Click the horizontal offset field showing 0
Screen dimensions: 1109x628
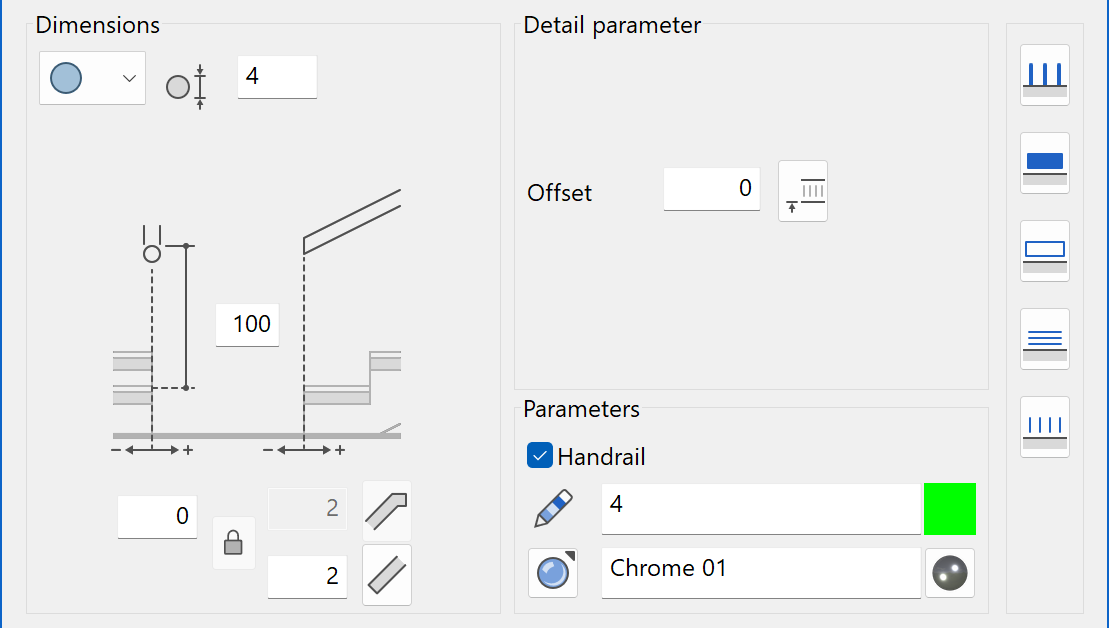tap(157, 517)
